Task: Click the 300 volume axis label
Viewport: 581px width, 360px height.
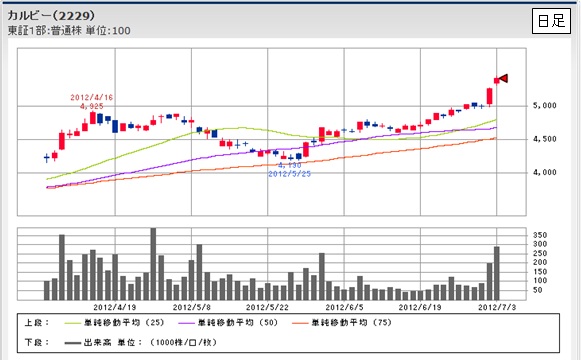Action: coord(540,244)
